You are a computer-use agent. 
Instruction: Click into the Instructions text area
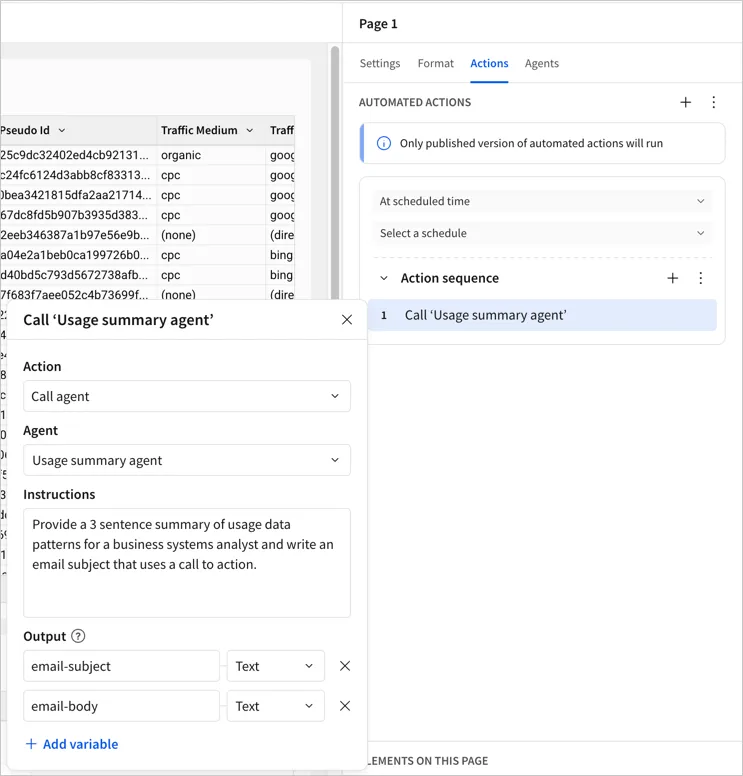click(x=187, y=563)
